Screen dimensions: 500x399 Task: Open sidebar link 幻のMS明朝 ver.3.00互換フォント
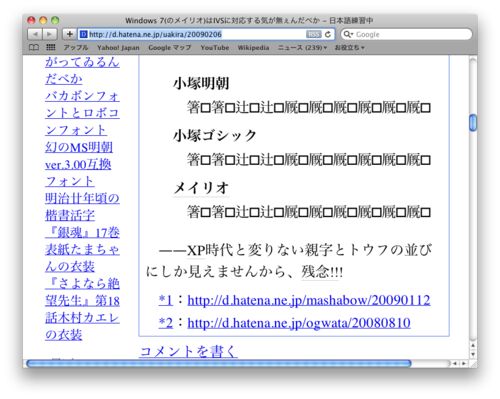click(x=79, y=164)
